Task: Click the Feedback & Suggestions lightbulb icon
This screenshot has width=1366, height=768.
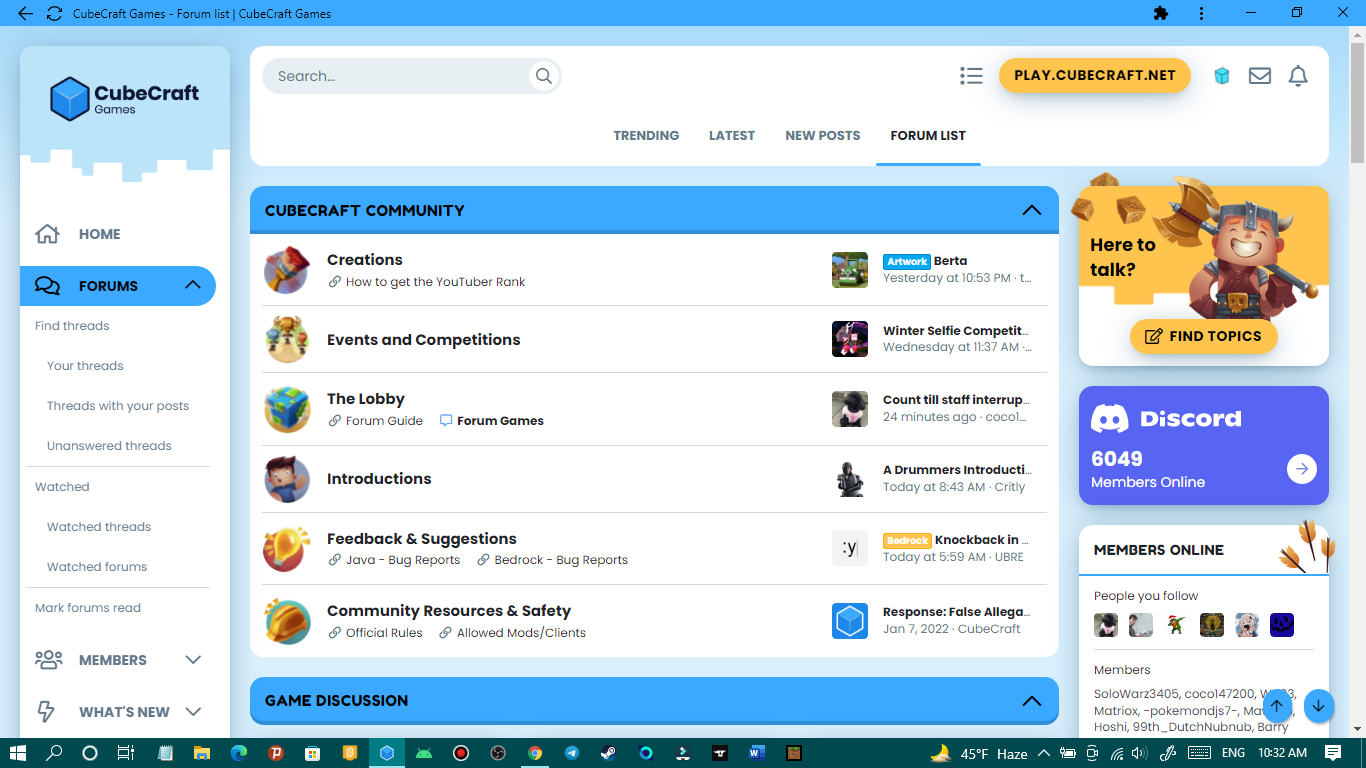Action: coord(287,549)
